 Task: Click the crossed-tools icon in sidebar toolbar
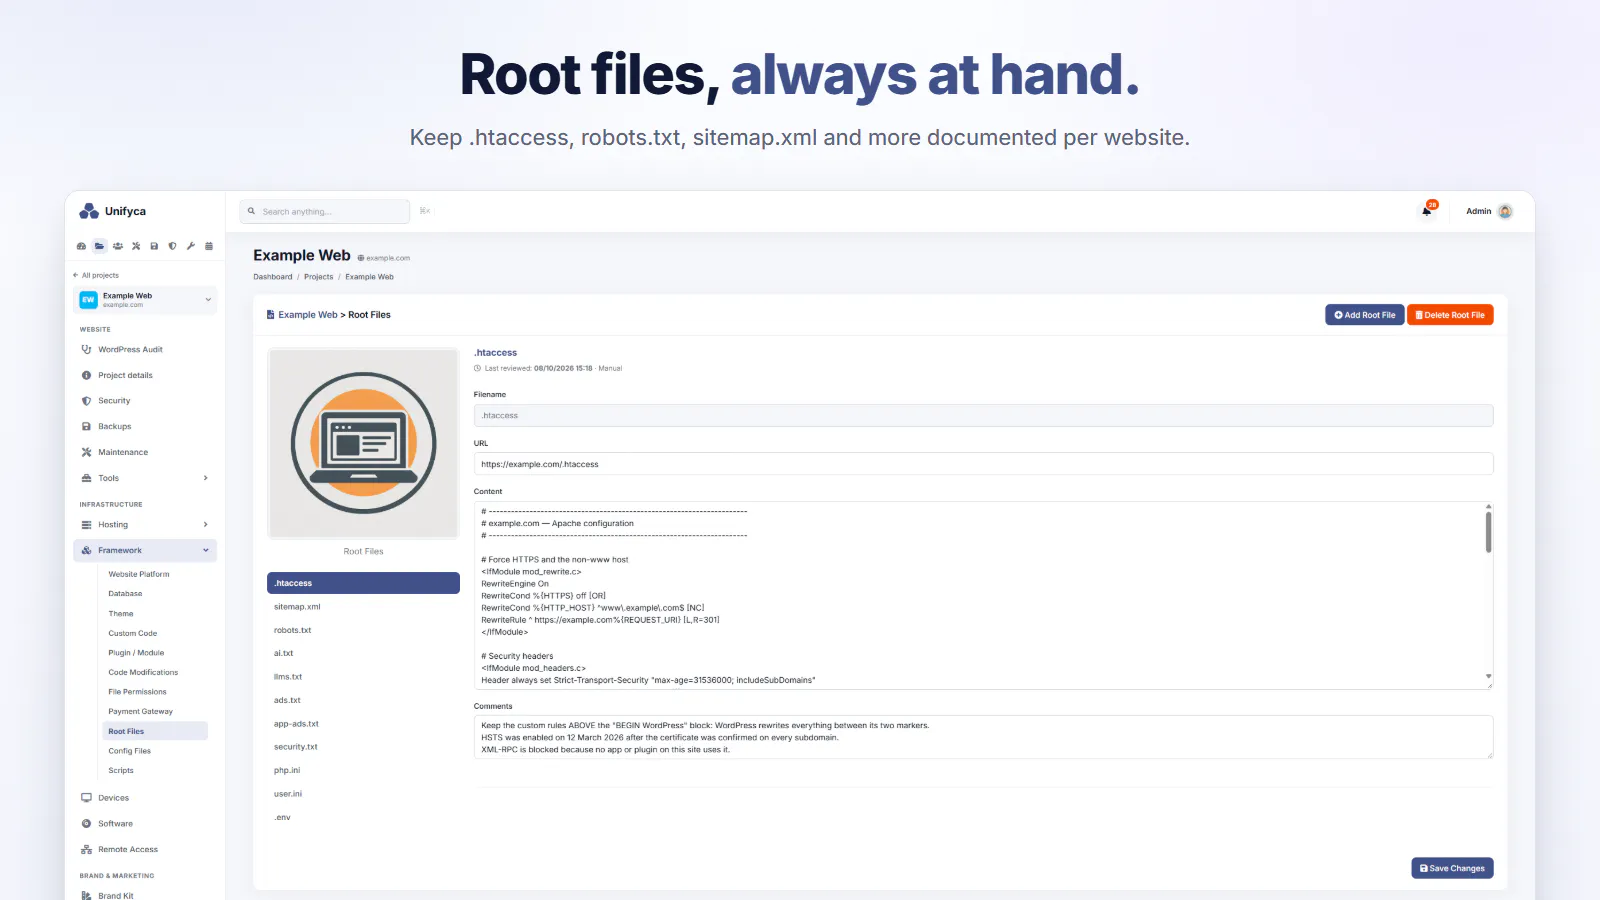(136, 246)
